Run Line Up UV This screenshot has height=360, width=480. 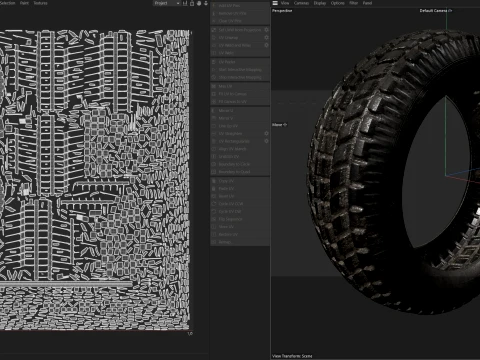pyautogui.click(x=240, y=126)
